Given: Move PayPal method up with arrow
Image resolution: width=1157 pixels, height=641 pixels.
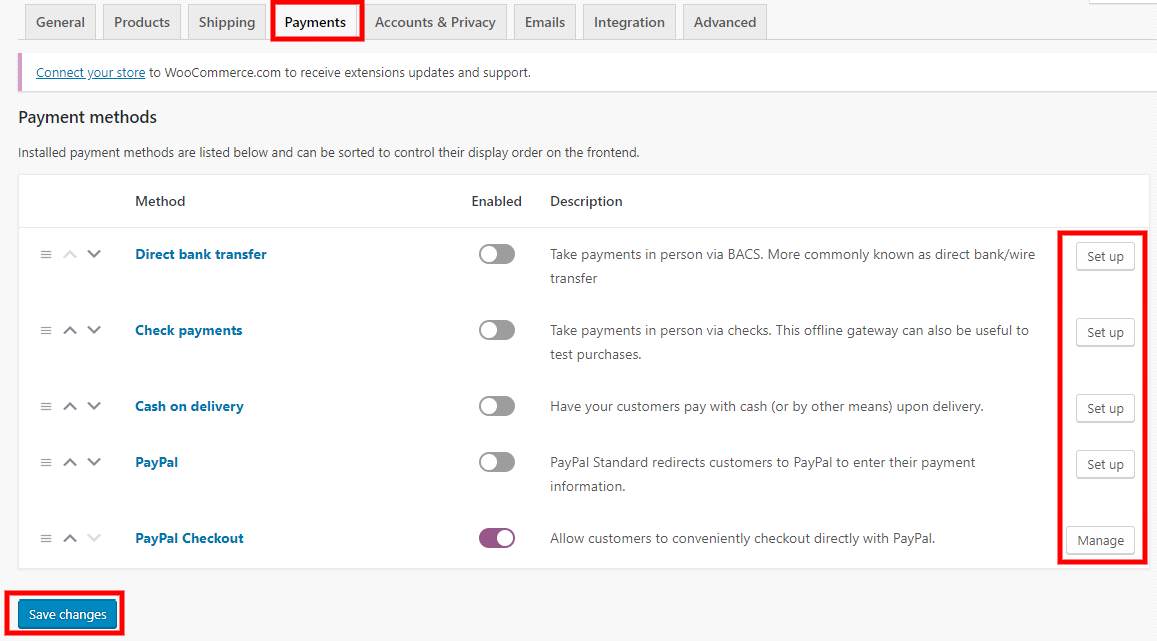Looking at the screenshot, I should [70, 463].
